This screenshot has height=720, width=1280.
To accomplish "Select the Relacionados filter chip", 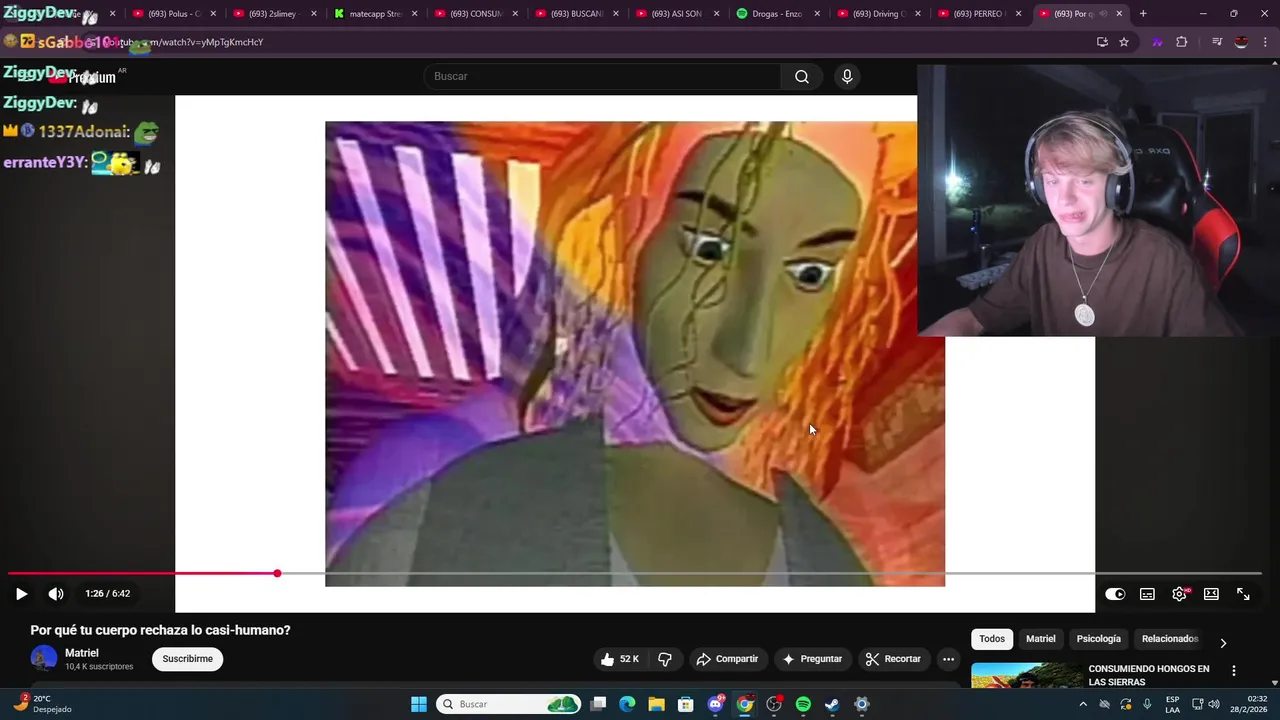I will [1170, 639].
